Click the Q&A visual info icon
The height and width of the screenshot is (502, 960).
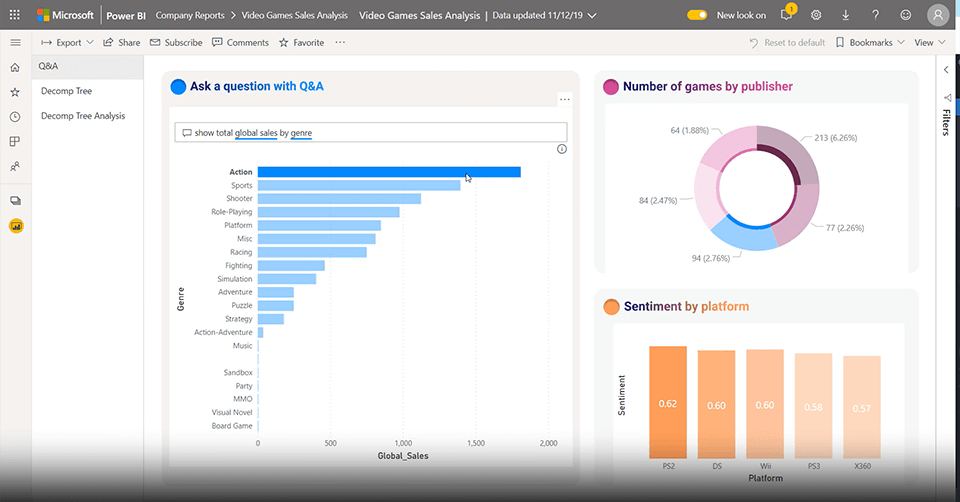(561, 149)
